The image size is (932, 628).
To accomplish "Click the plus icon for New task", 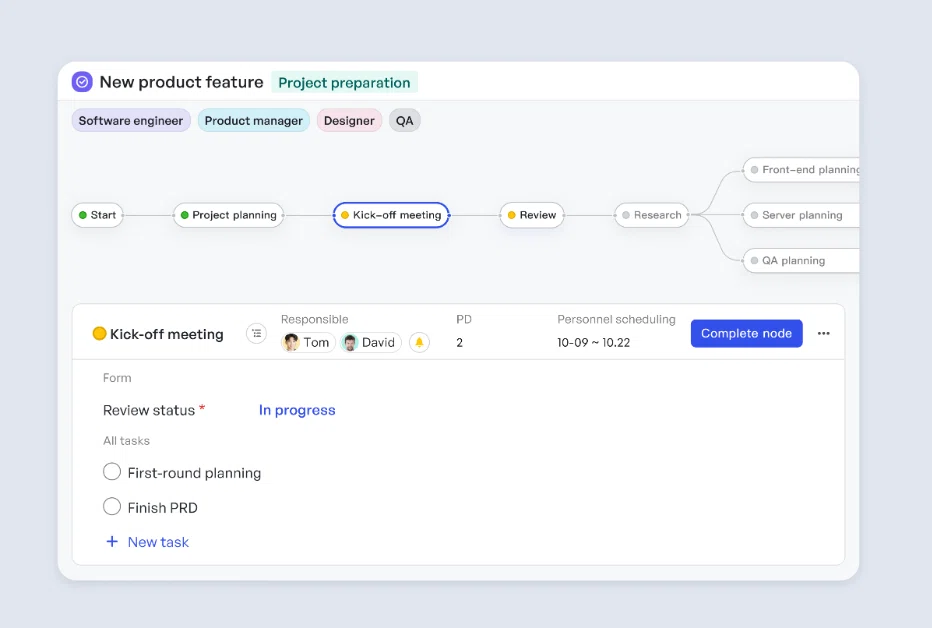I will click(x=112, y=542).
